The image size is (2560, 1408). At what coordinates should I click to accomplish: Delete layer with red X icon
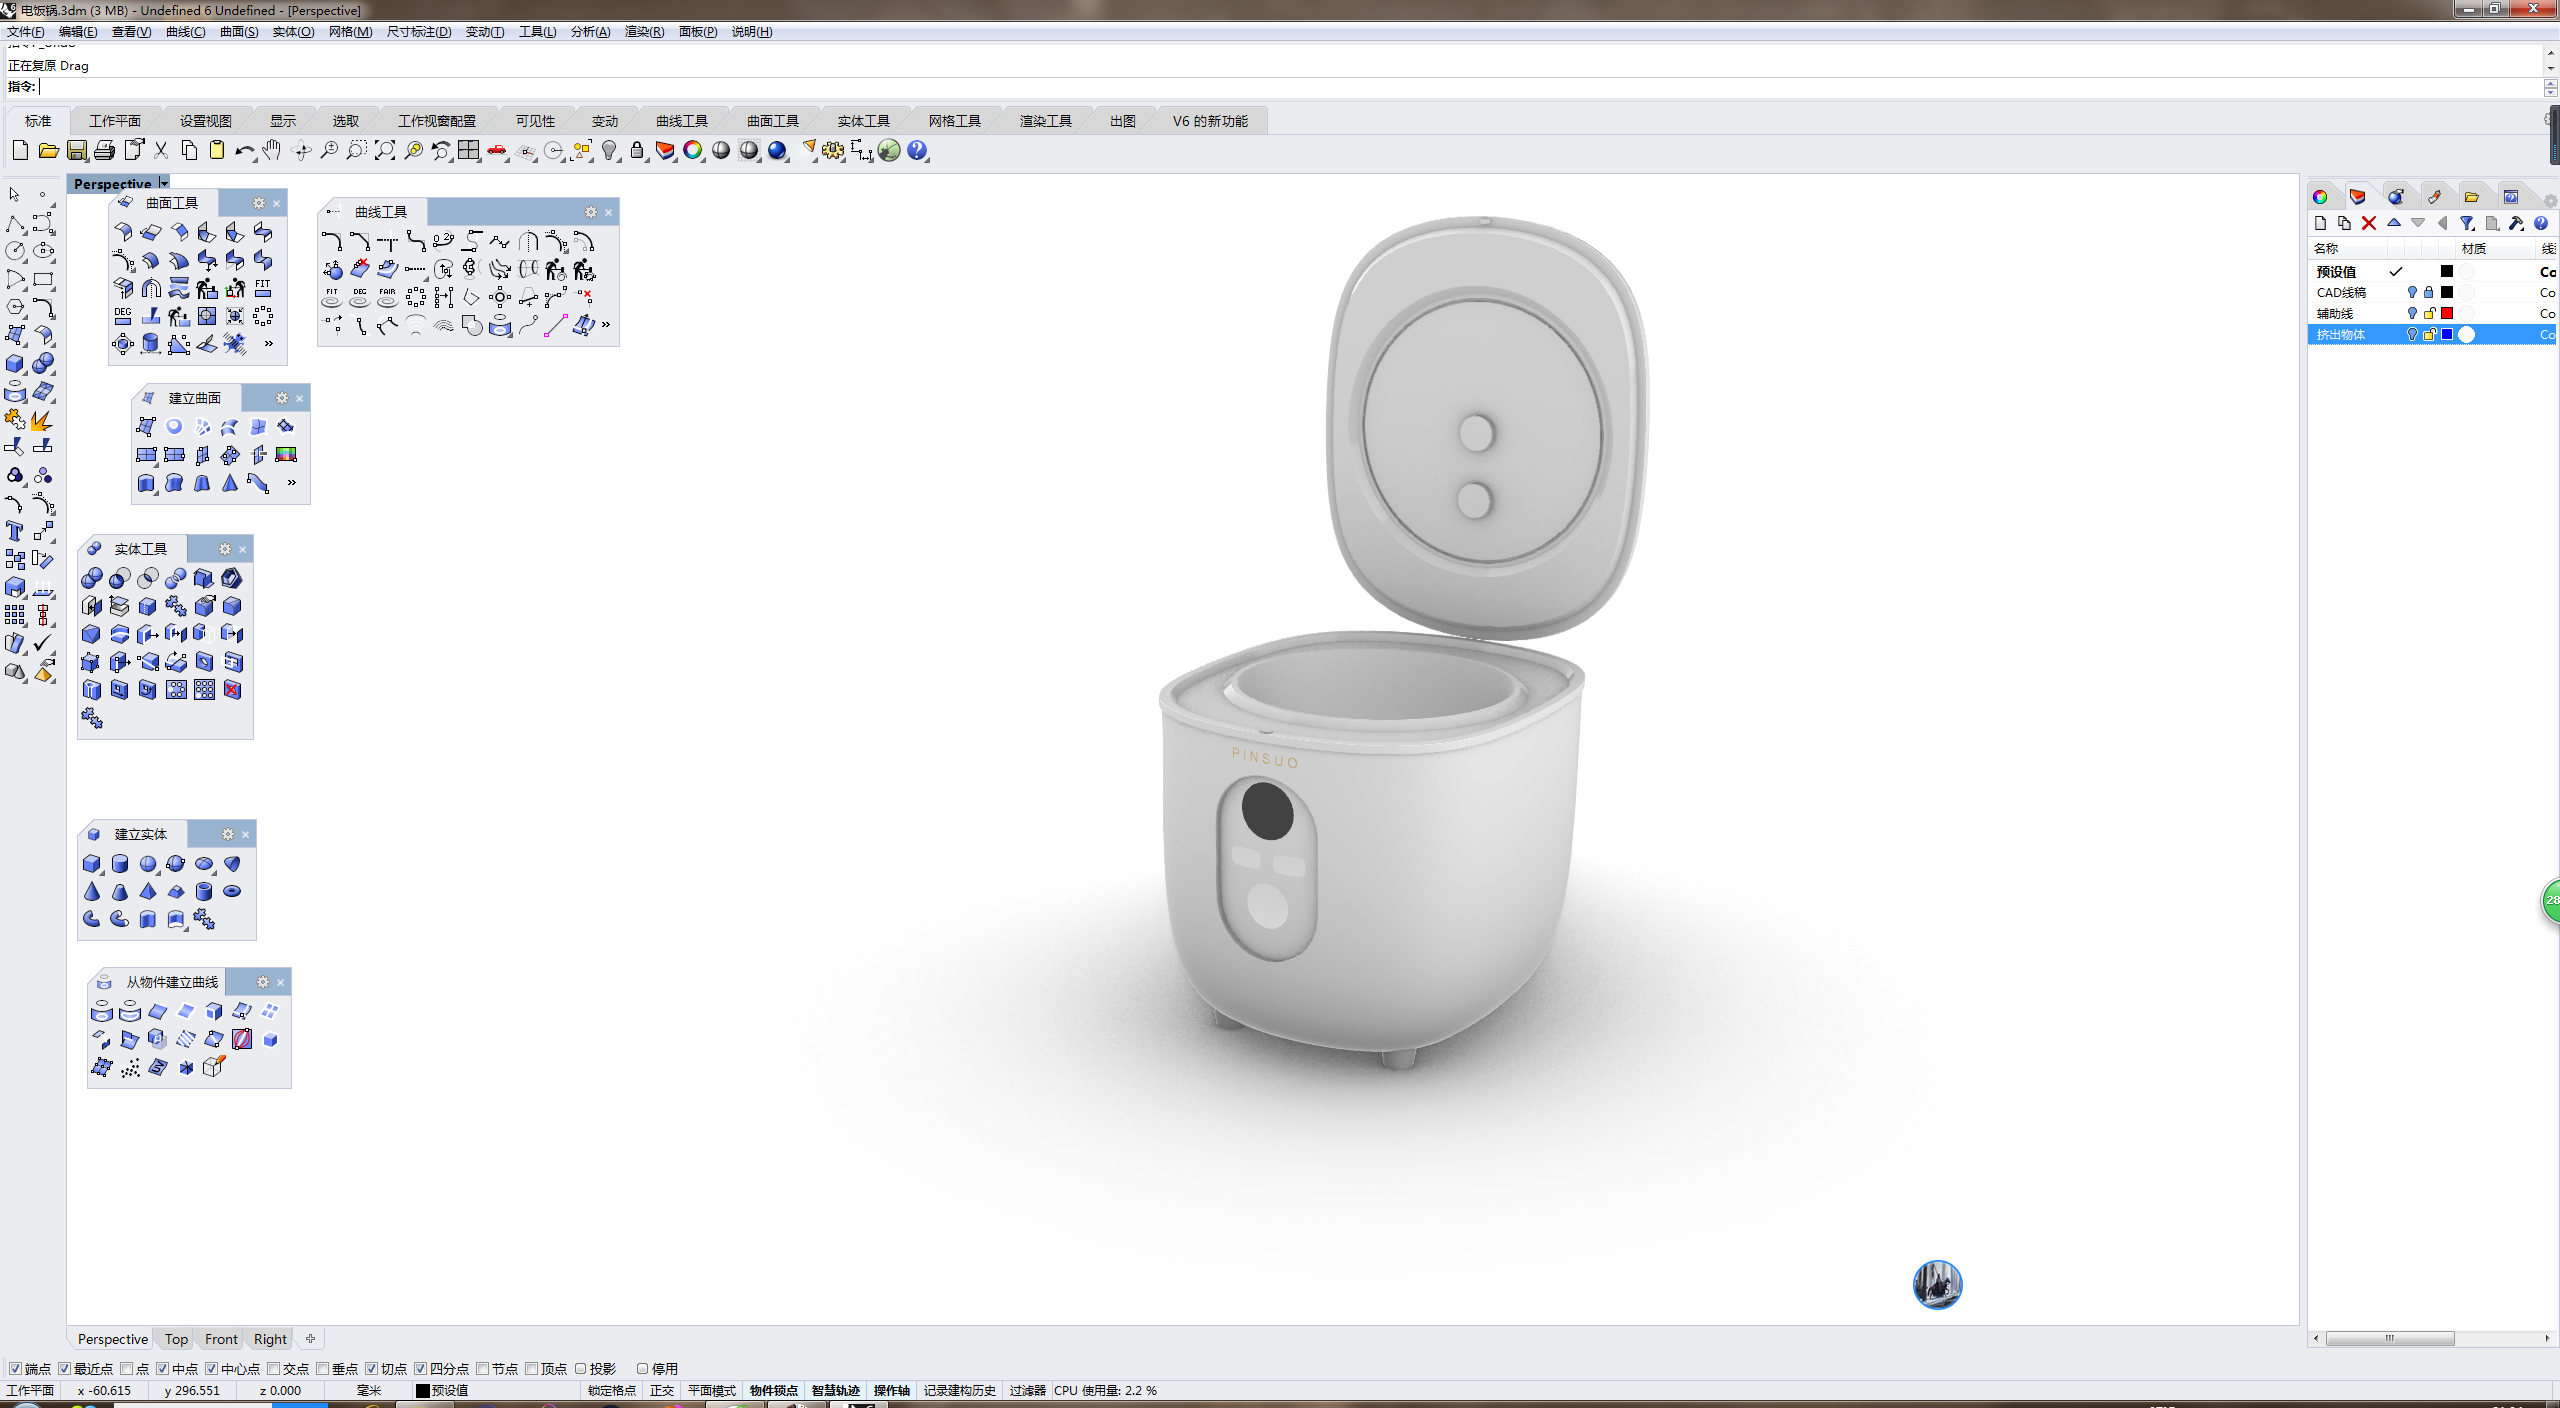click(2369, 223)
